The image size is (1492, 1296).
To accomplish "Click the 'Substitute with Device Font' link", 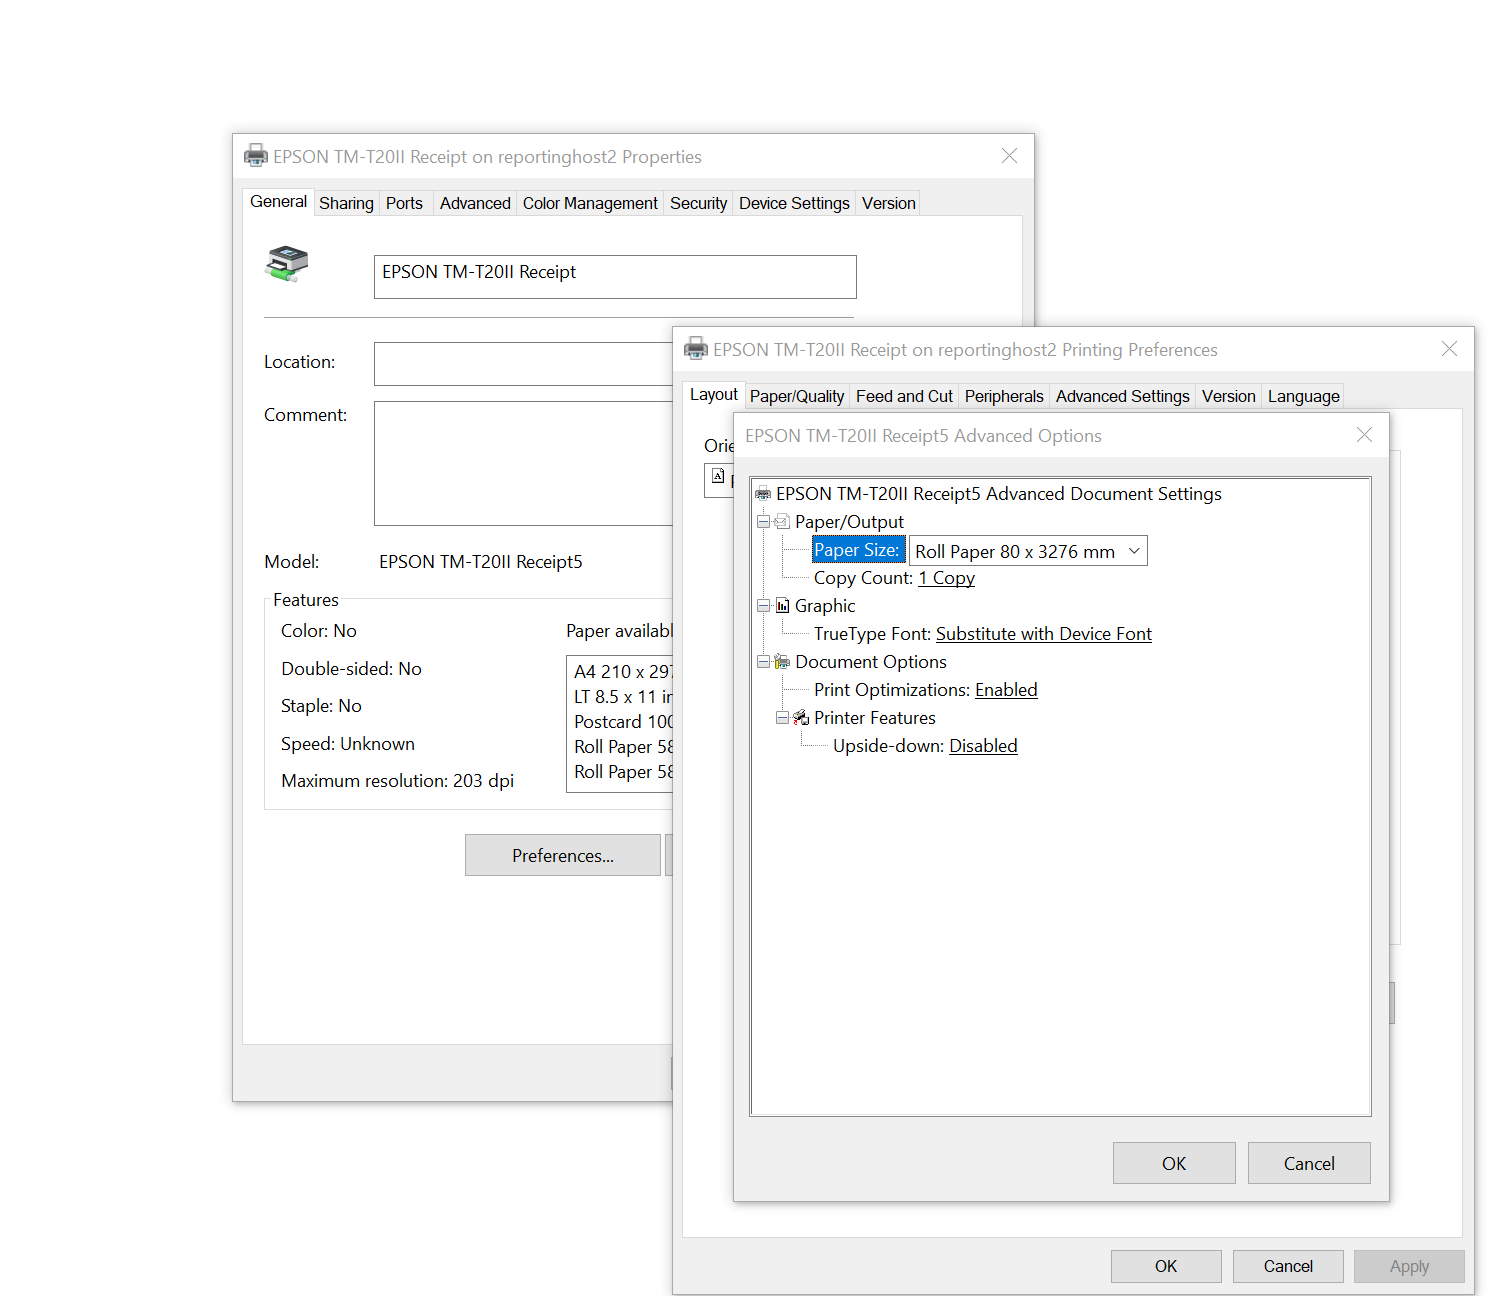I will coord(1043,634).
